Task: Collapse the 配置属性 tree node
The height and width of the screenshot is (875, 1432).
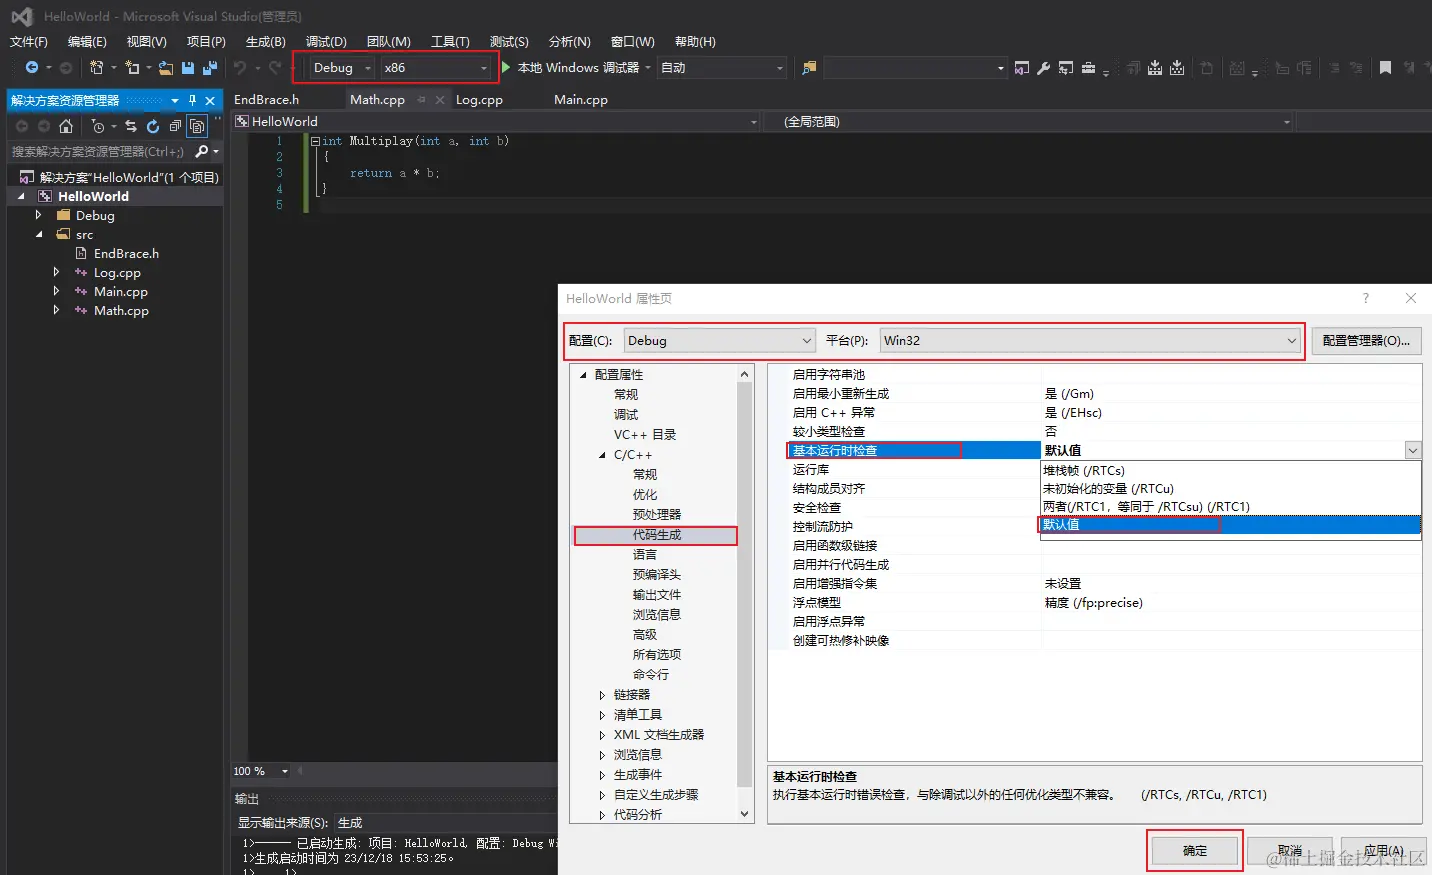Action: point(583,375)
